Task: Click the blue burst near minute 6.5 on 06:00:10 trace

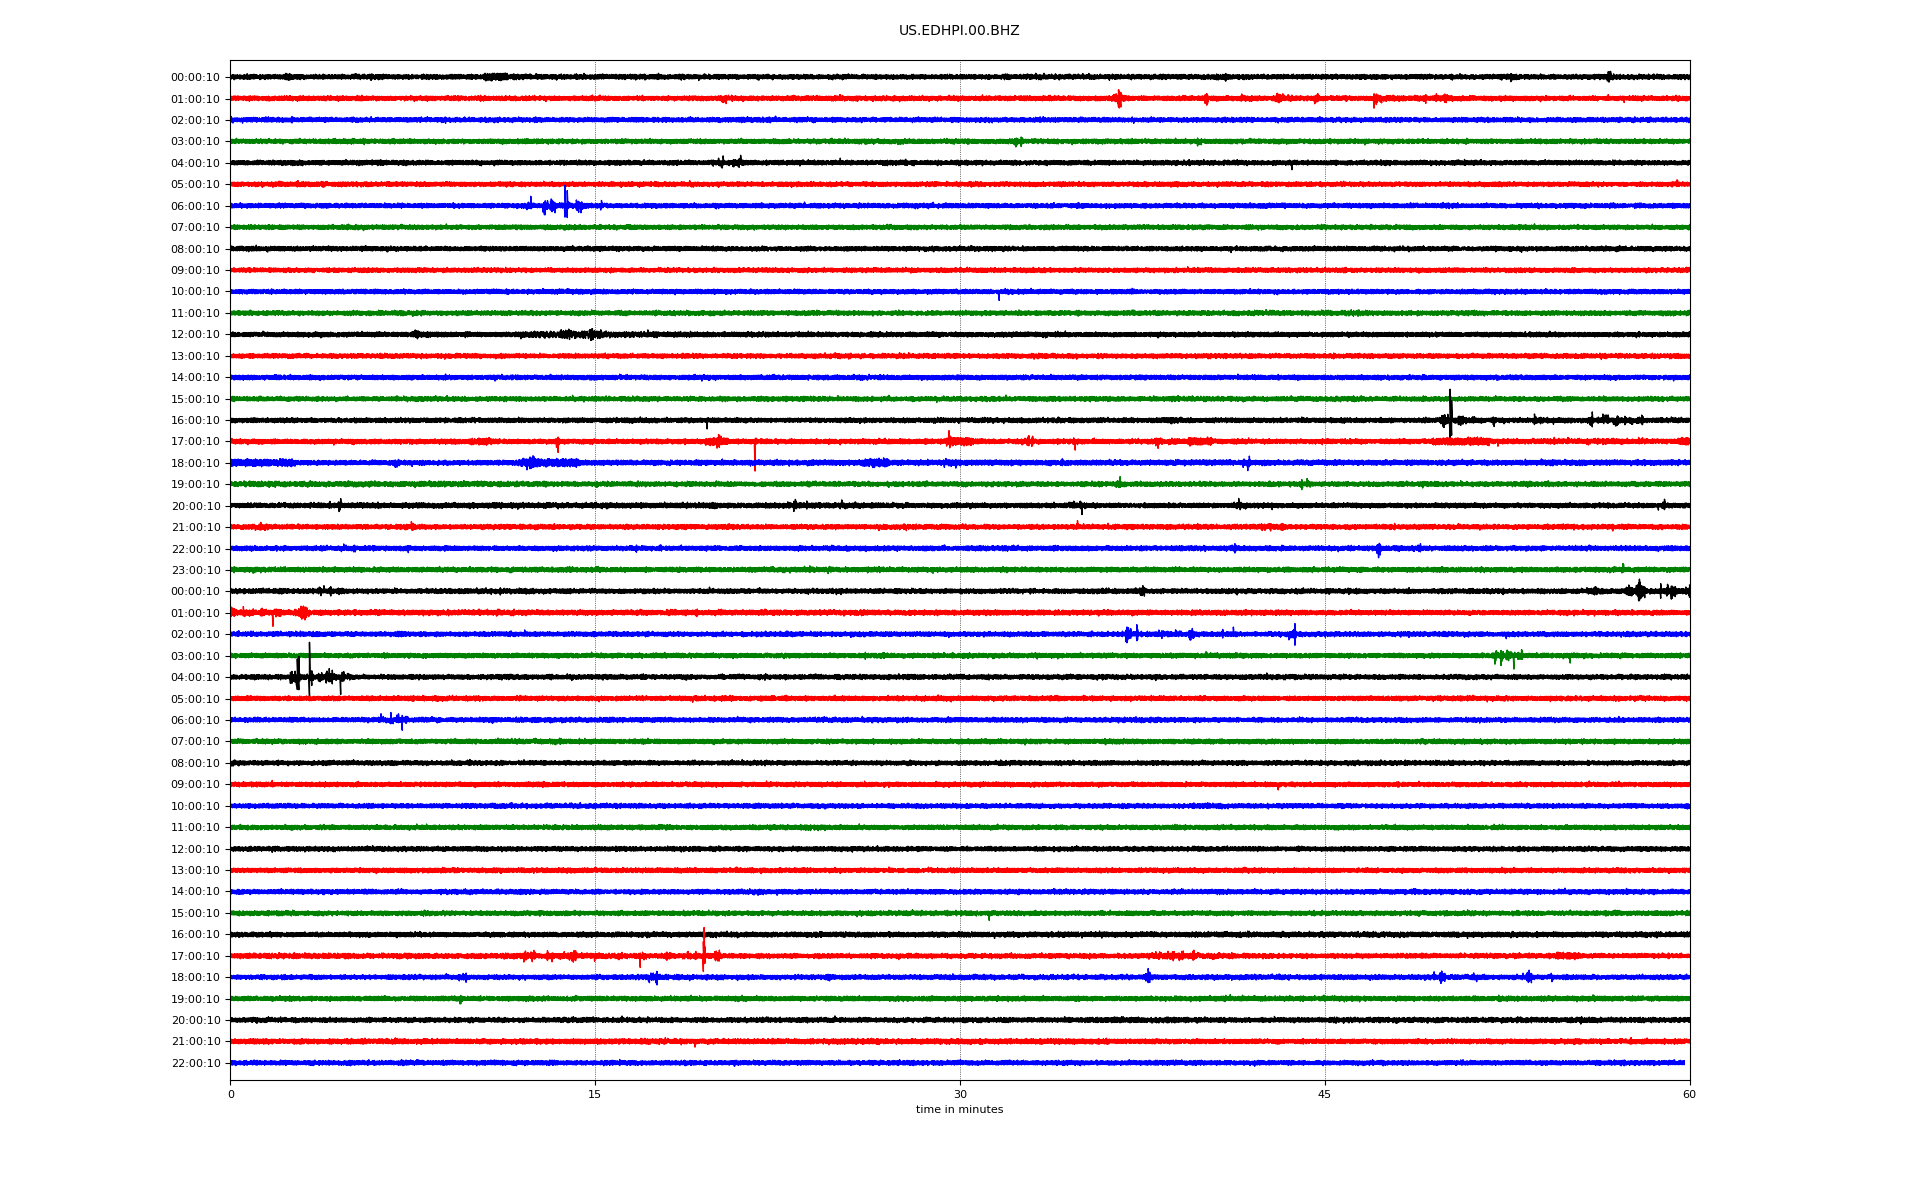Action: click(x=394, y=719)
